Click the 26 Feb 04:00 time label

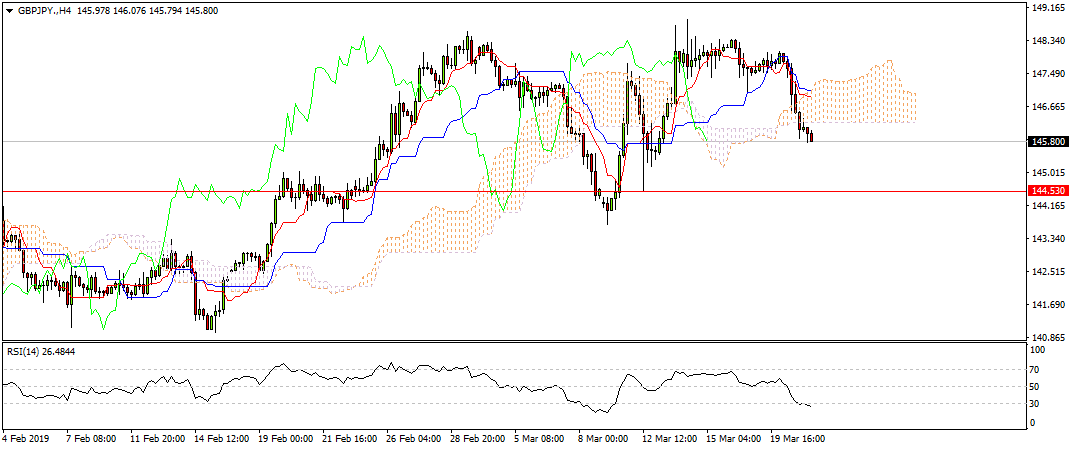pos(414,438)
